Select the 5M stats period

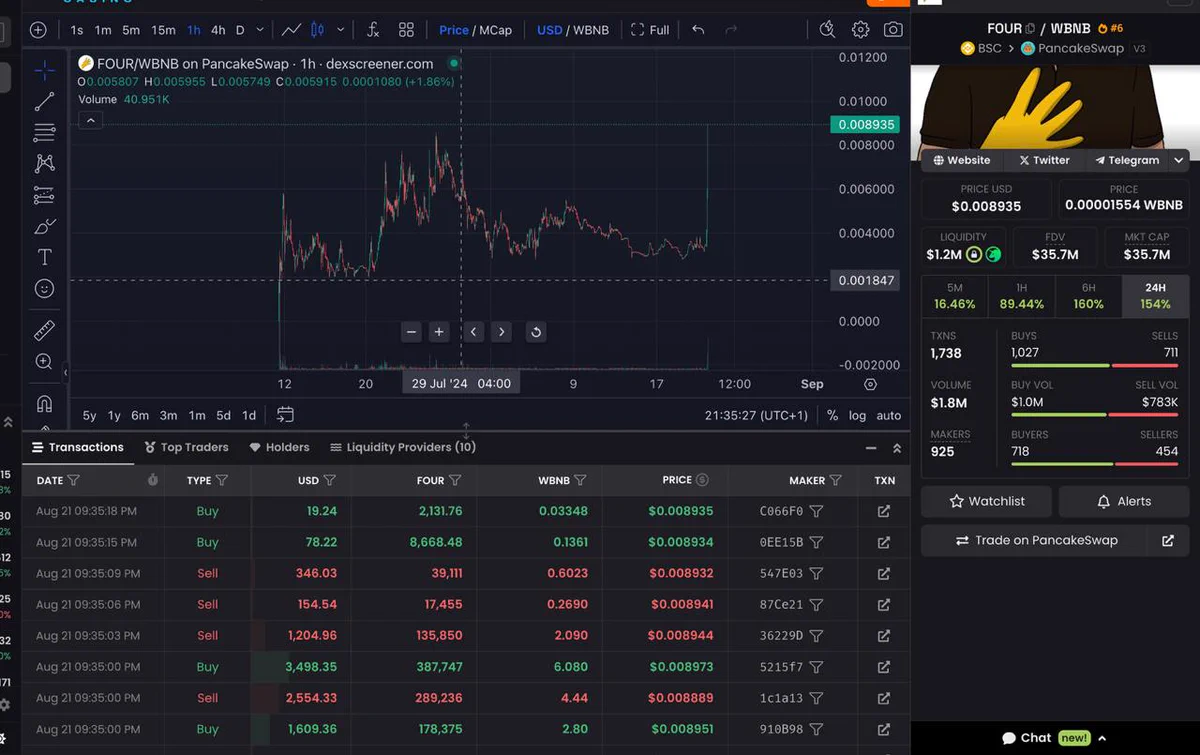coord(955,297)
